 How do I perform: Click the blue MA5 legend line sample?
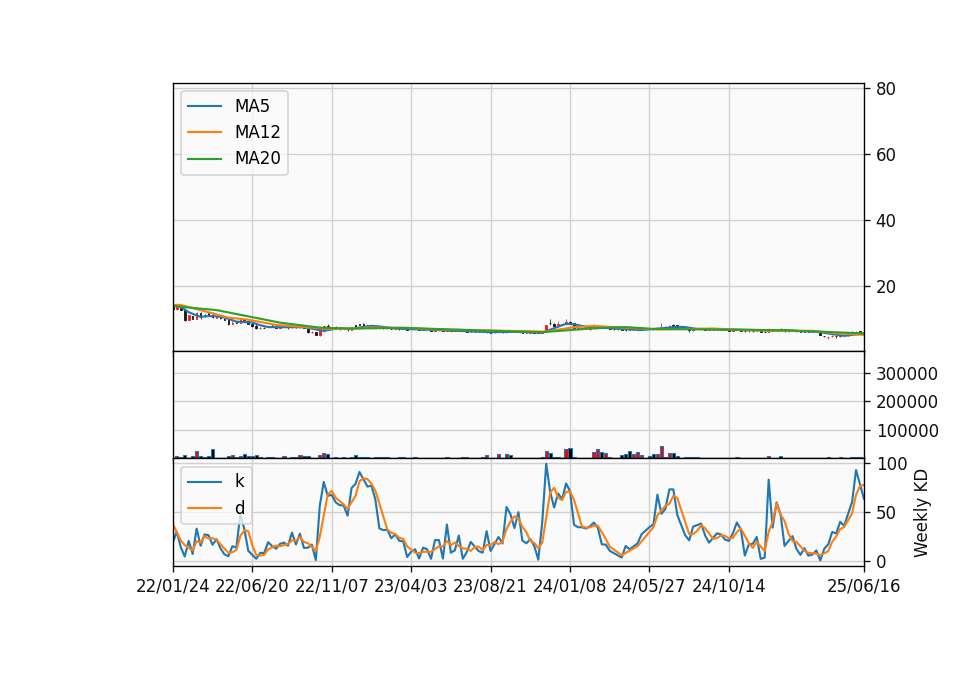pos(204,106)
